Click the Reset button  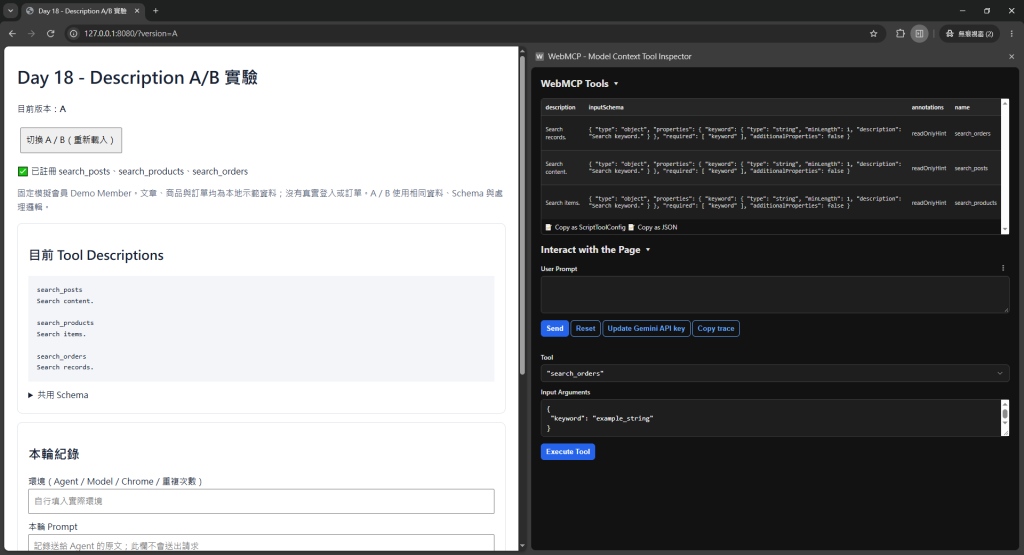pyautogui.click(x=585, y=328)
